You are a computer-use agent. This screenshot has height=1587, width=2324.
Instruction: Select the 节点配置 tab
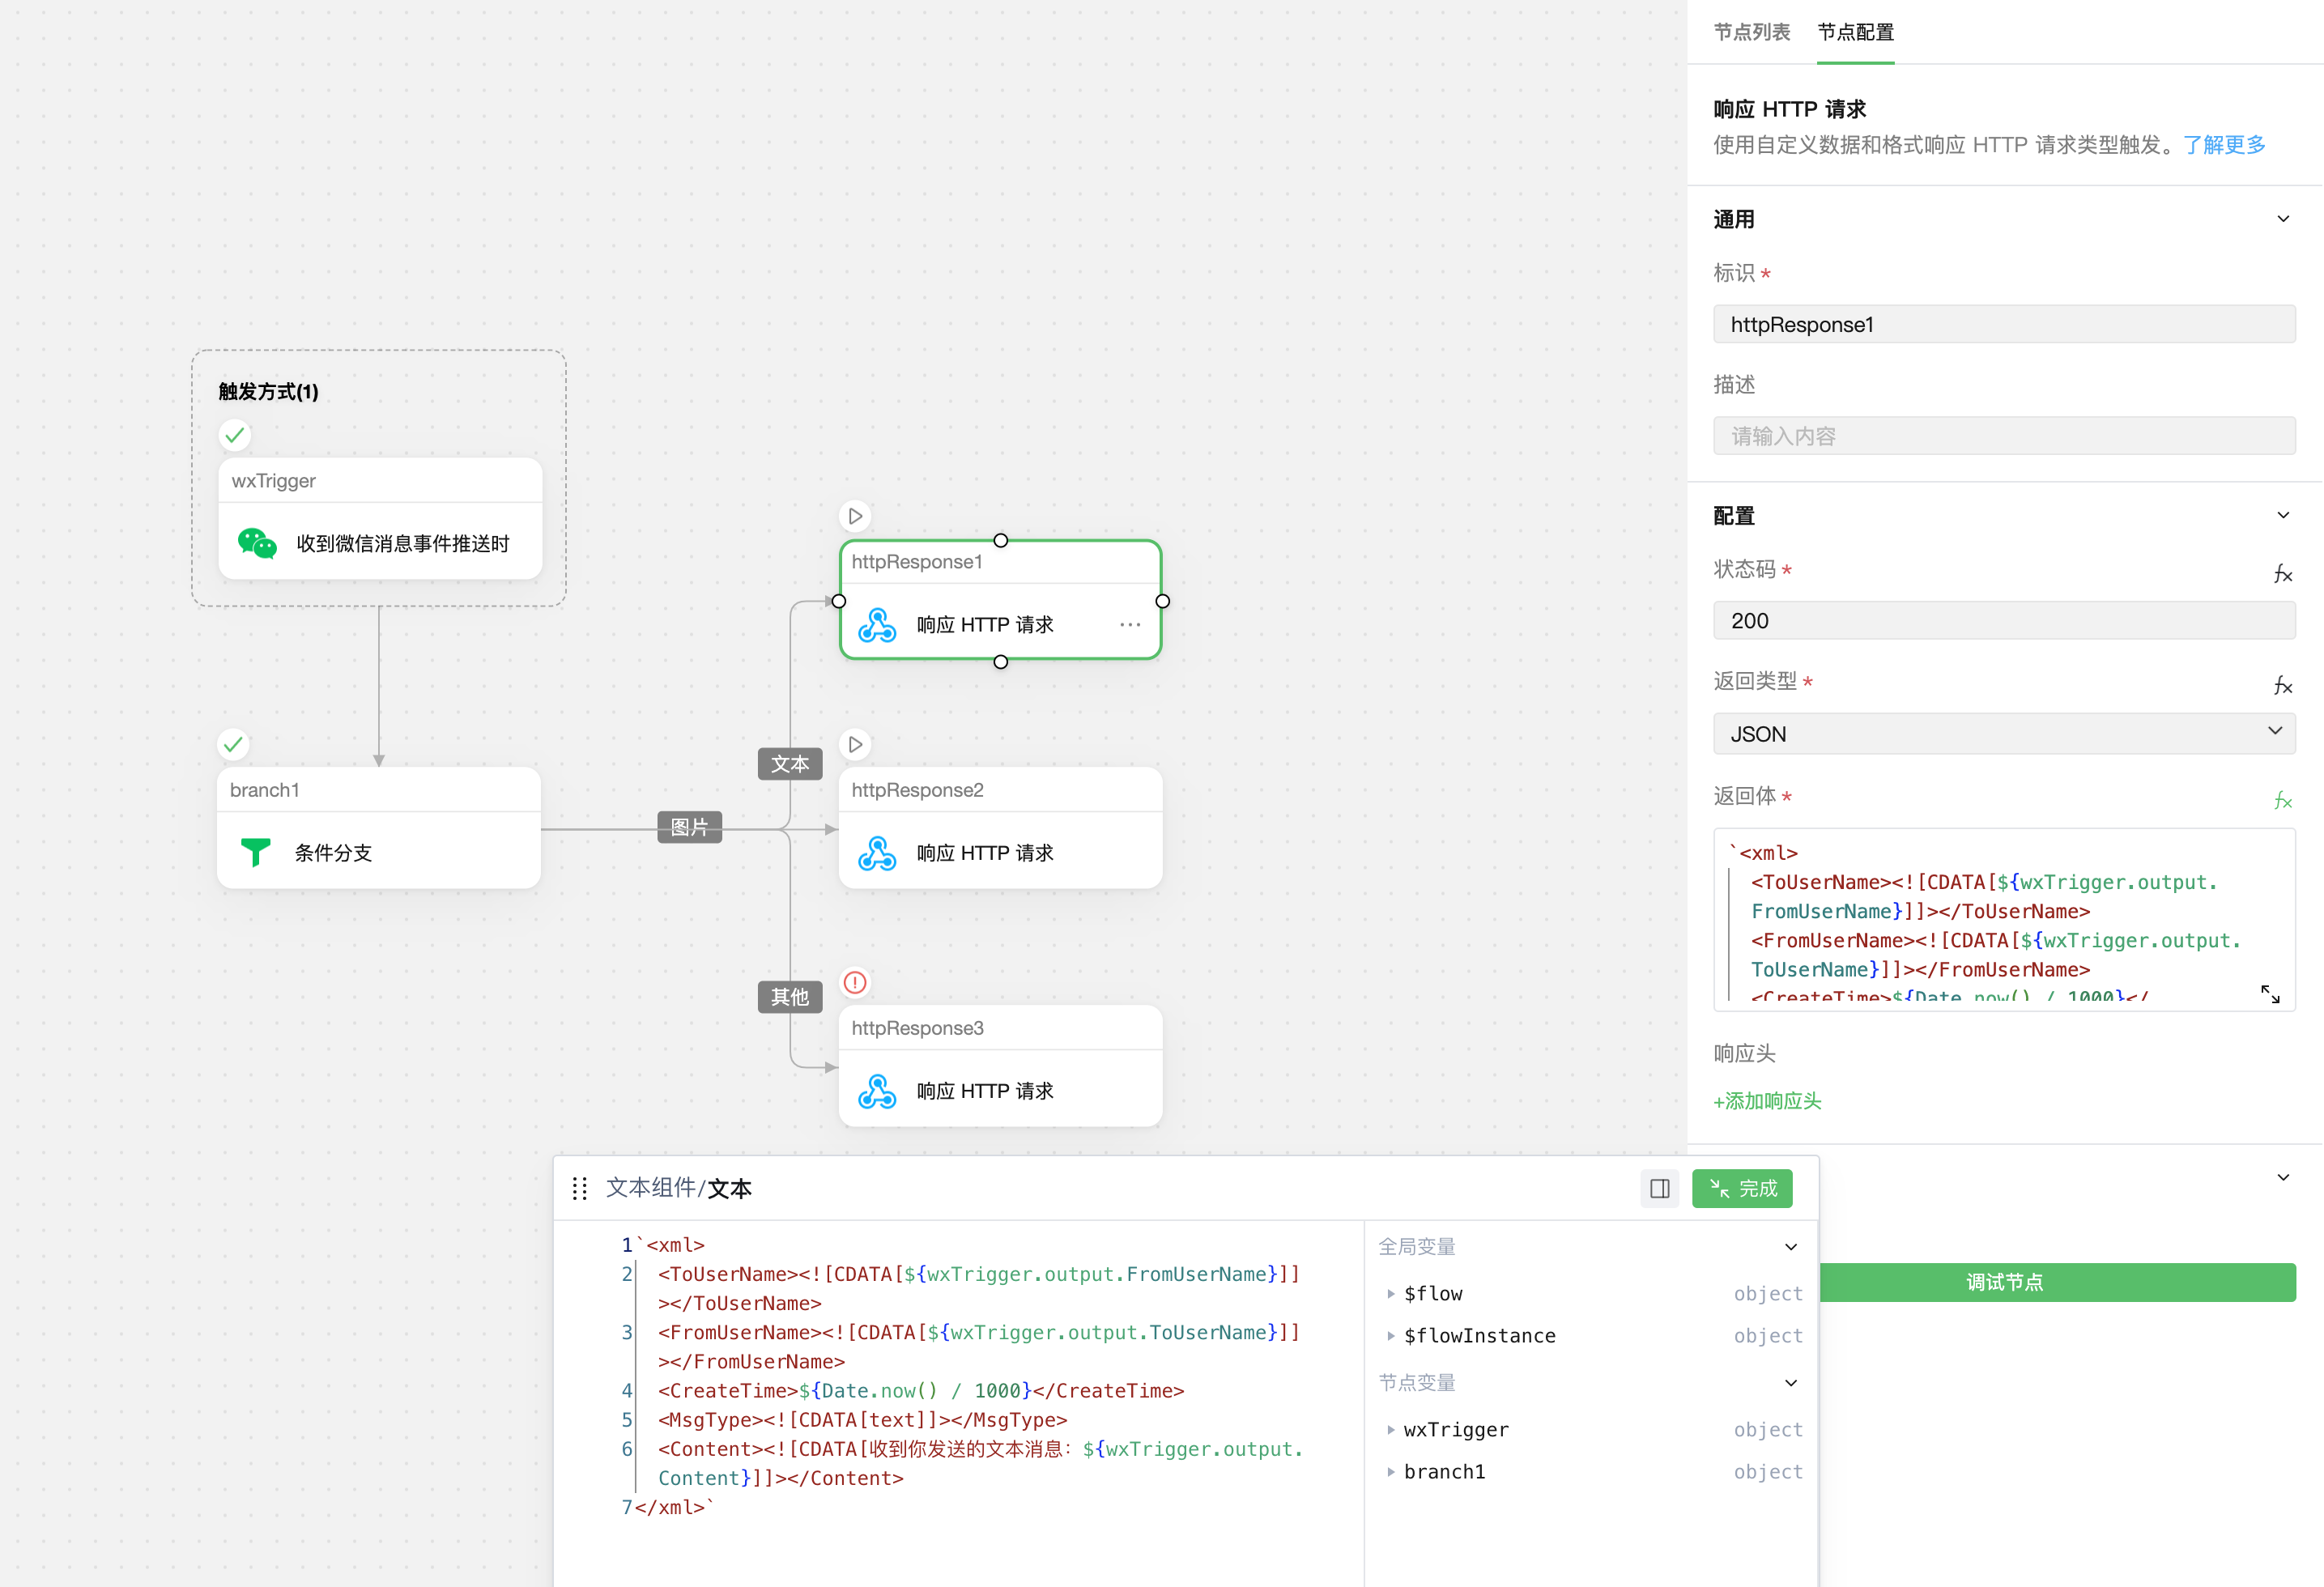(x=1855, y=32)
